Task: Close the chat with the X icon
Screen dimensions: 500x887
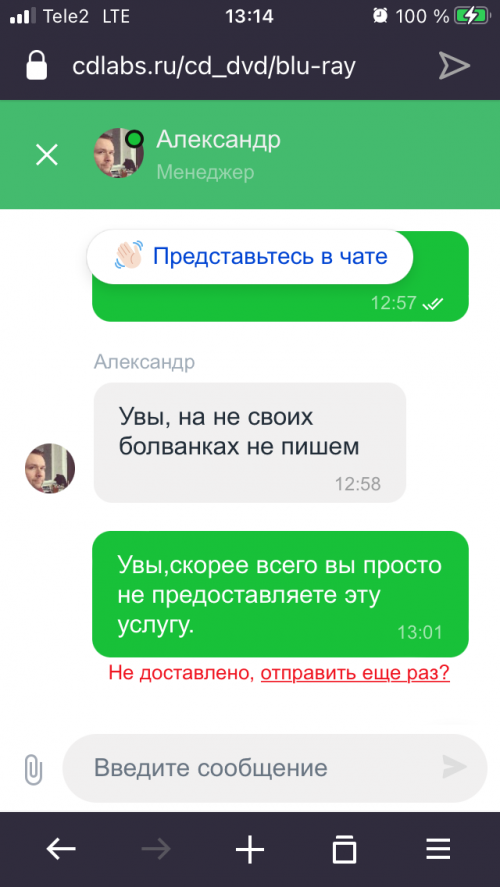Action: 47,154
